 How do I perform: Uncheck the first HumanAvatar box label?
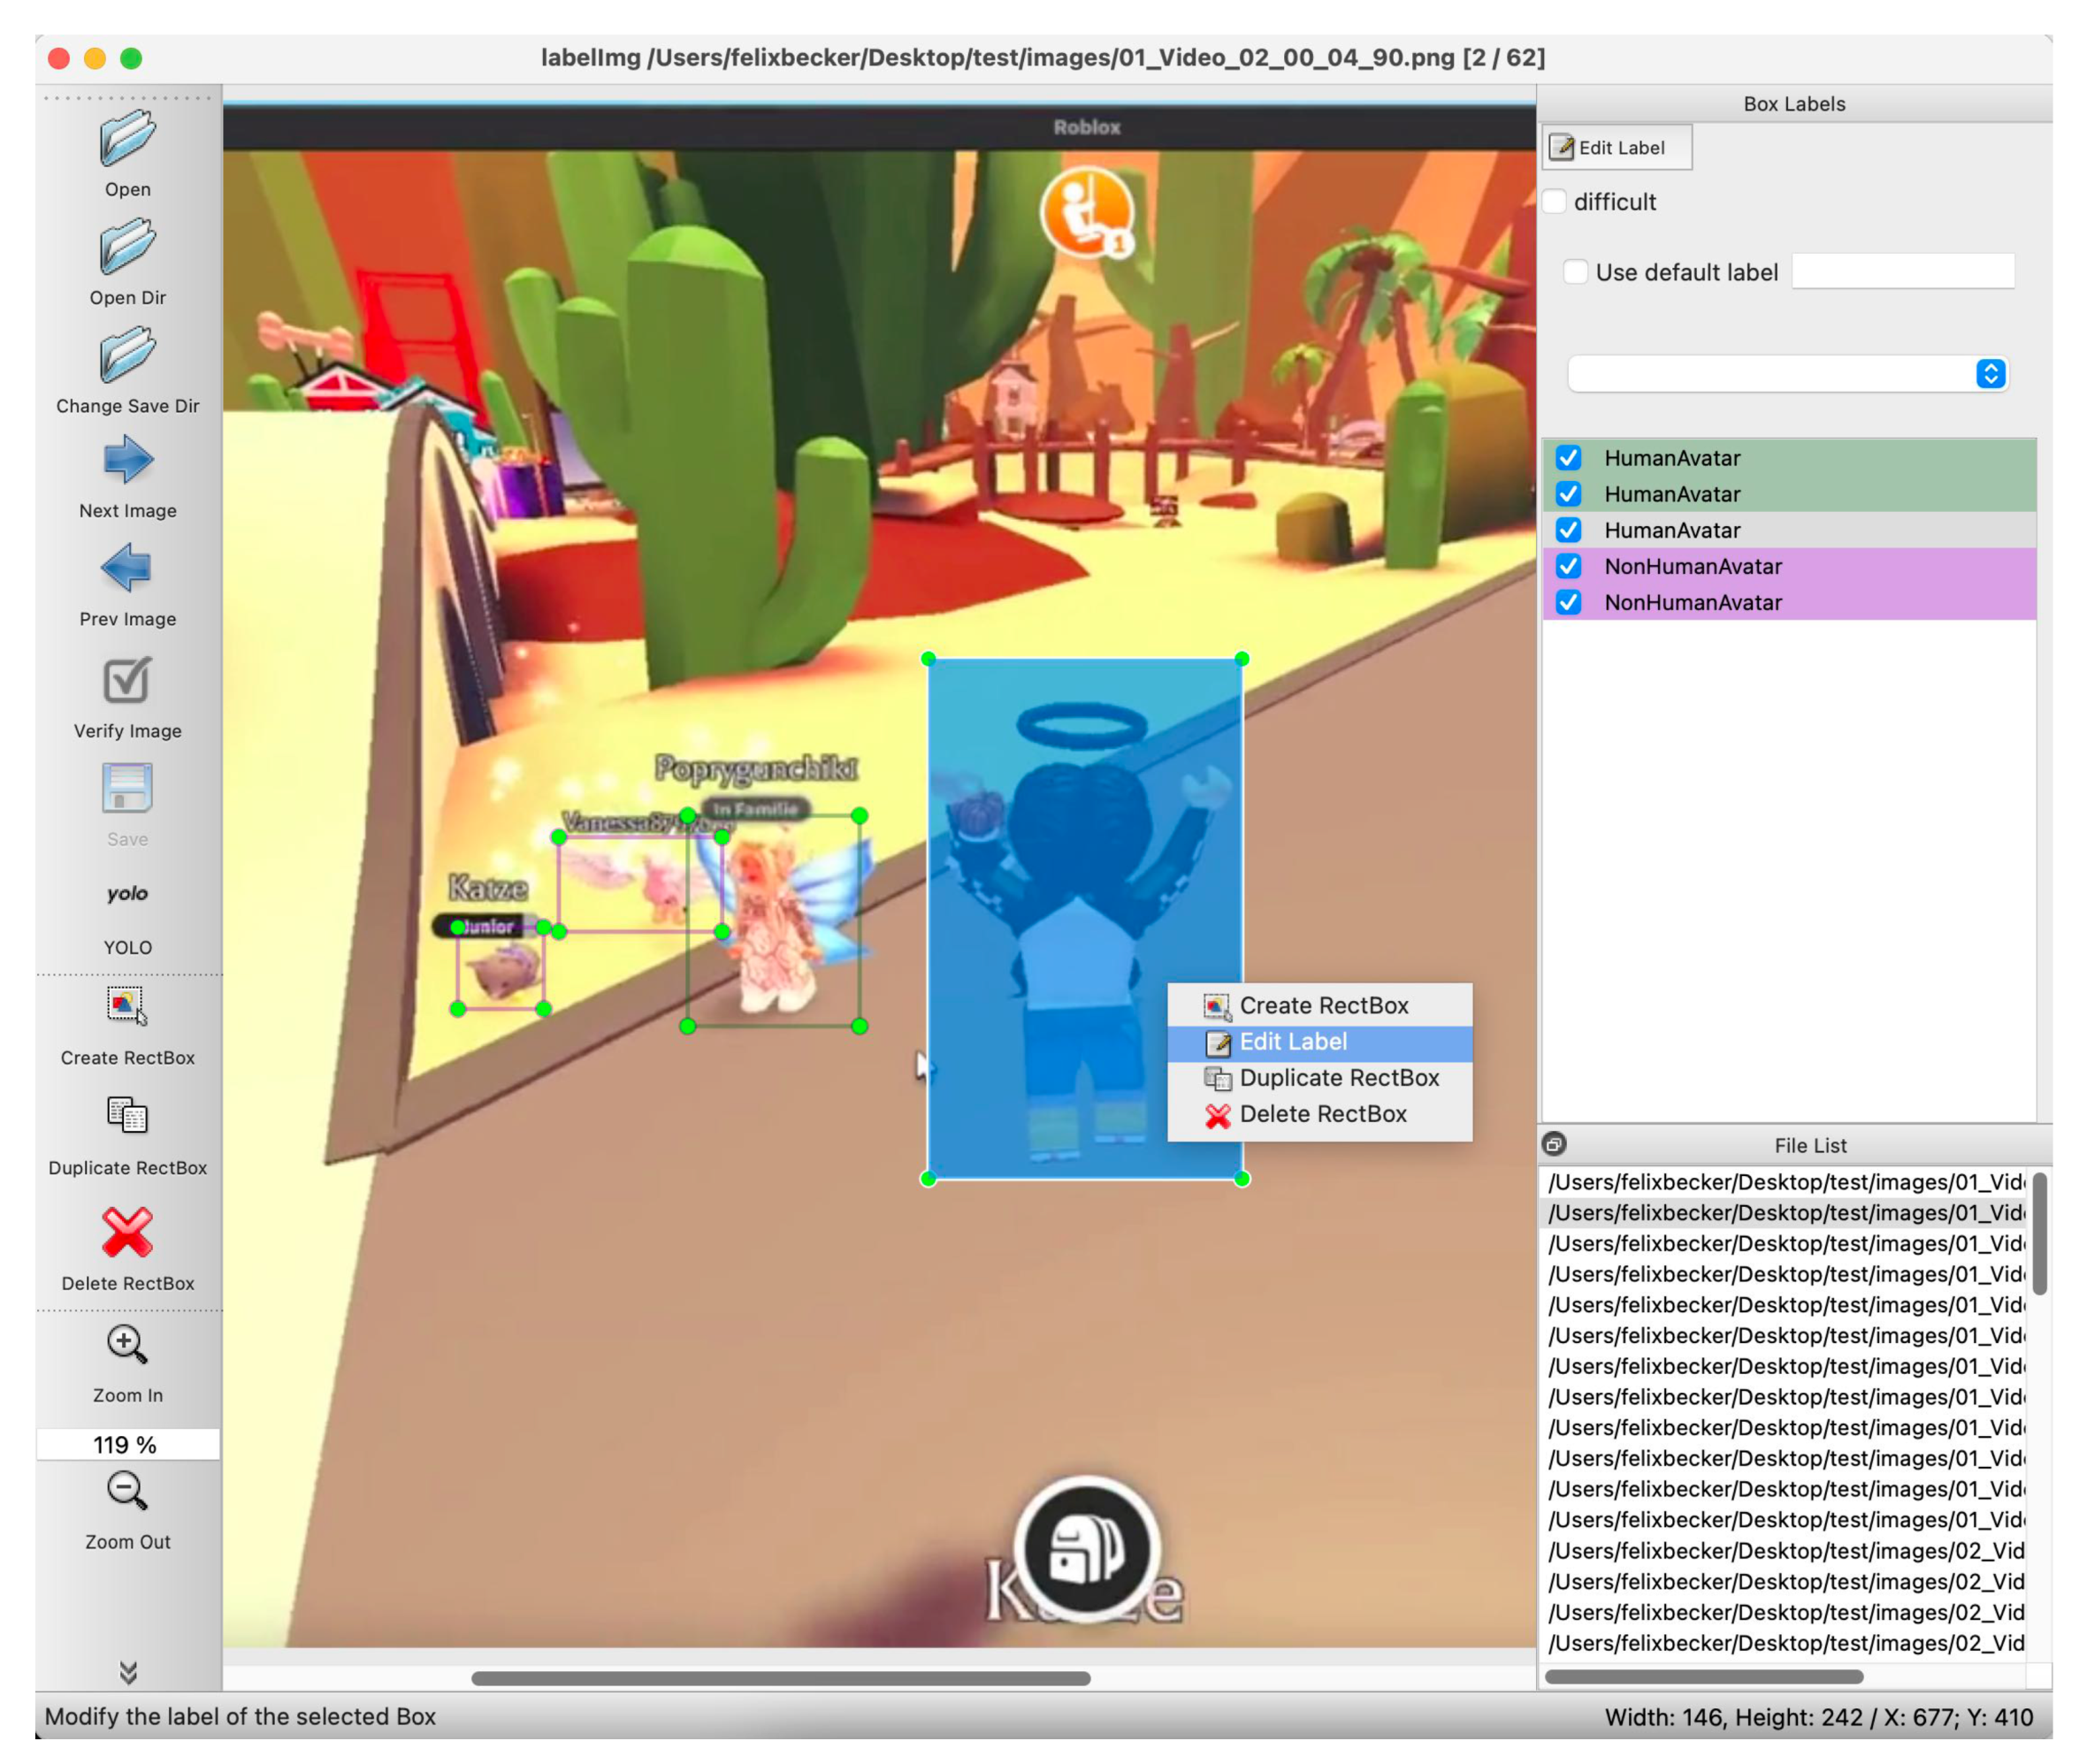(1568, 458)
